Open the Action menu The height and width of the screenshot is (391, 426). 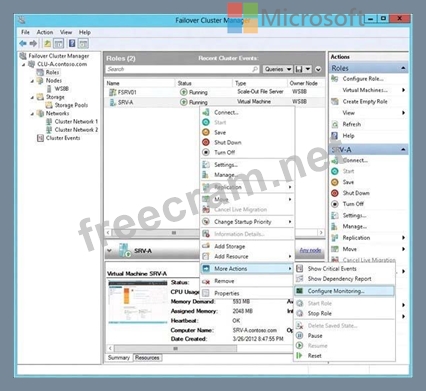(45, 32)
